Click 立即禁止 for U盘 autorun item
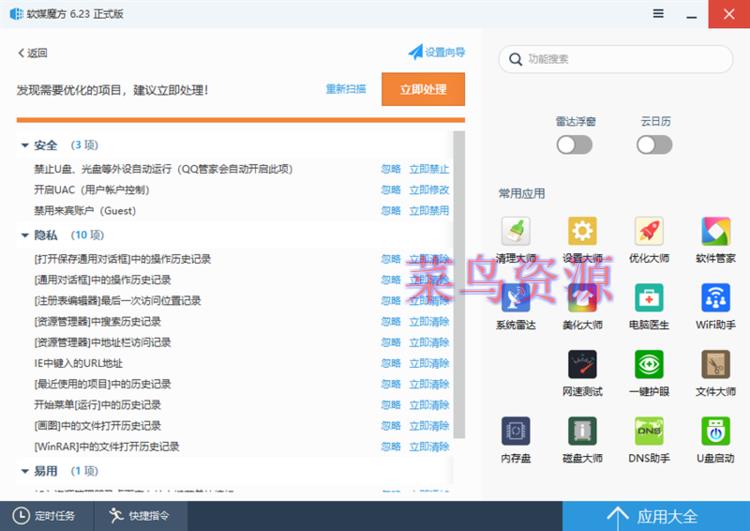The height and width of the screenshot is (531, 750). tap(429, 169)
